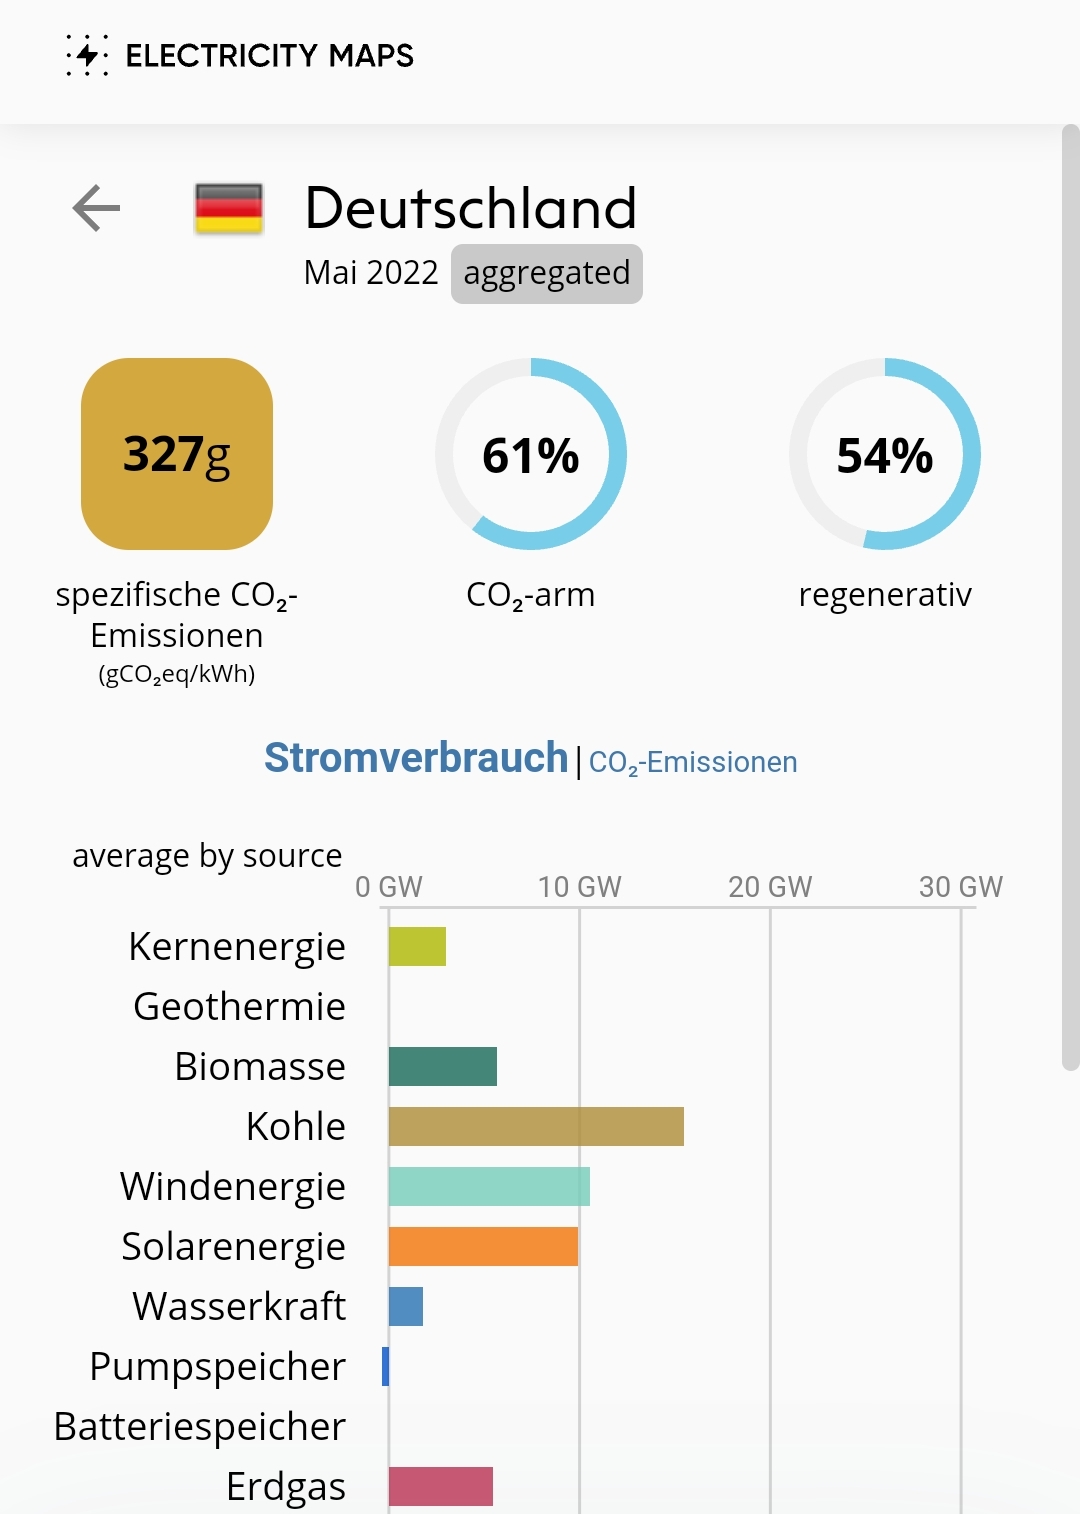Image resolution: width=1080 pixels, height=1514 pixels.
Task: Select the Stromverbrauch tab
Action: tap(417, 758)
